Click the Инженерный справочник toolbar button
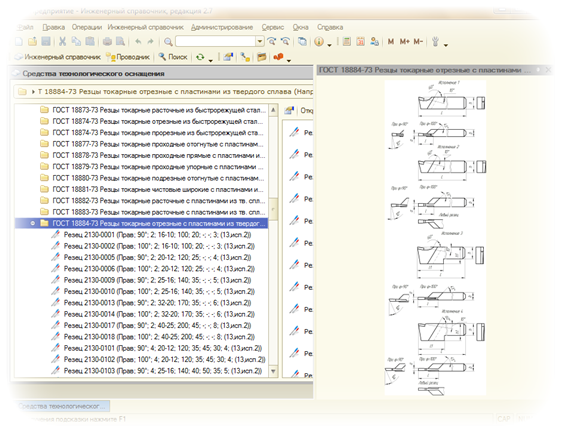This screenshot has width=561, height=432. coord(58,57)
